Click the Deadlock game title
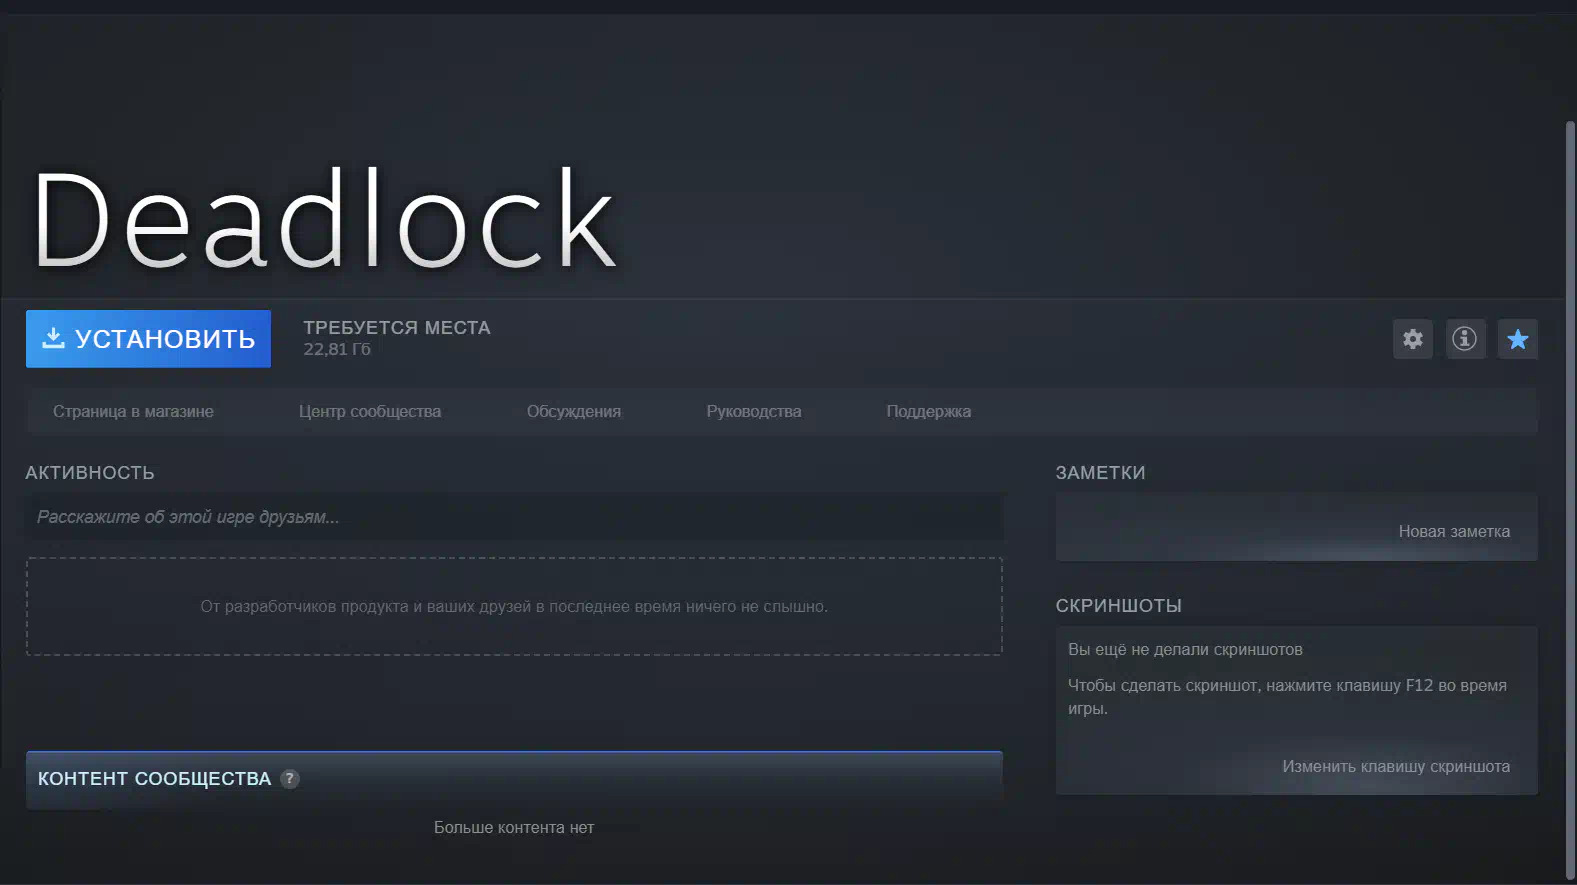 point(324,220)
